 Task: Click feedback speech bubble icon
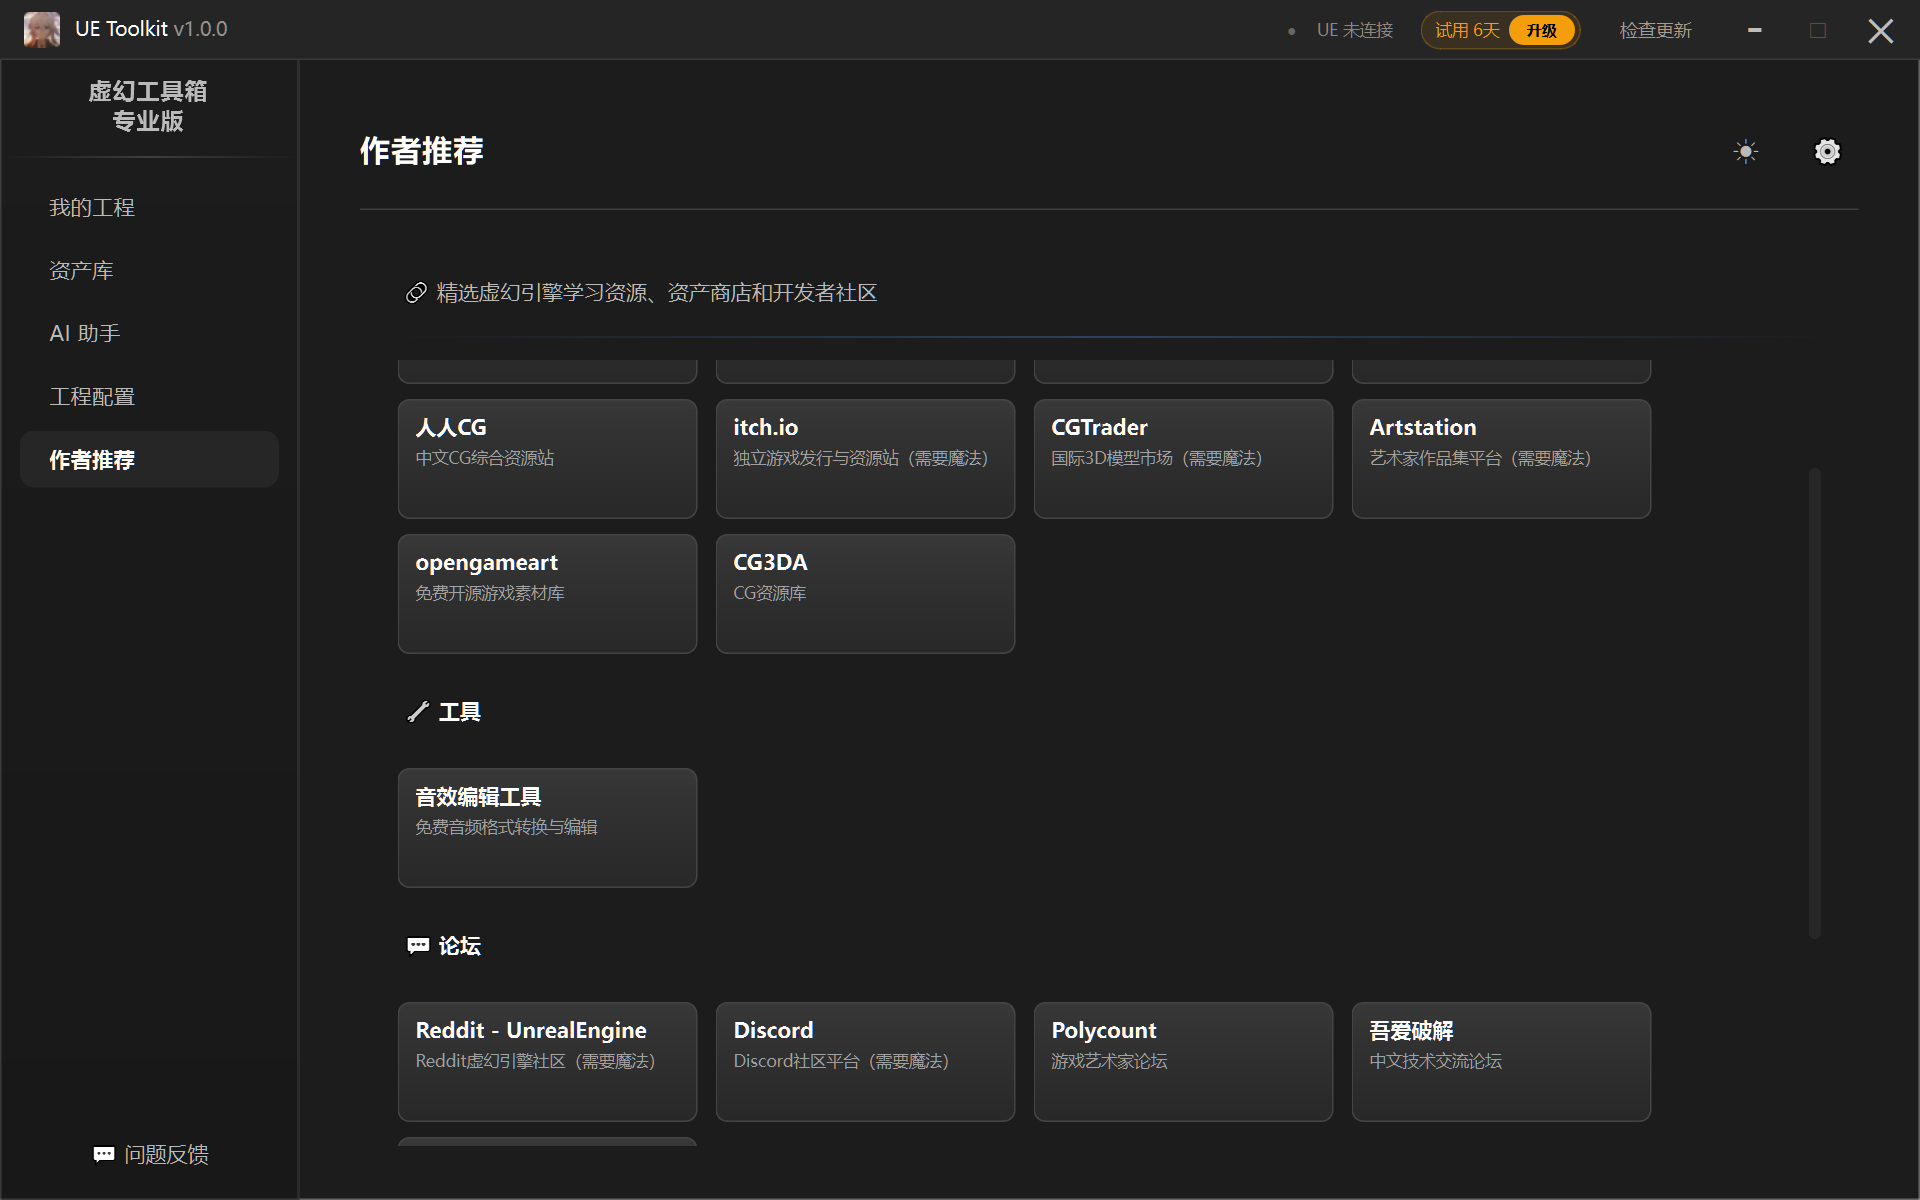(104, 1155)
